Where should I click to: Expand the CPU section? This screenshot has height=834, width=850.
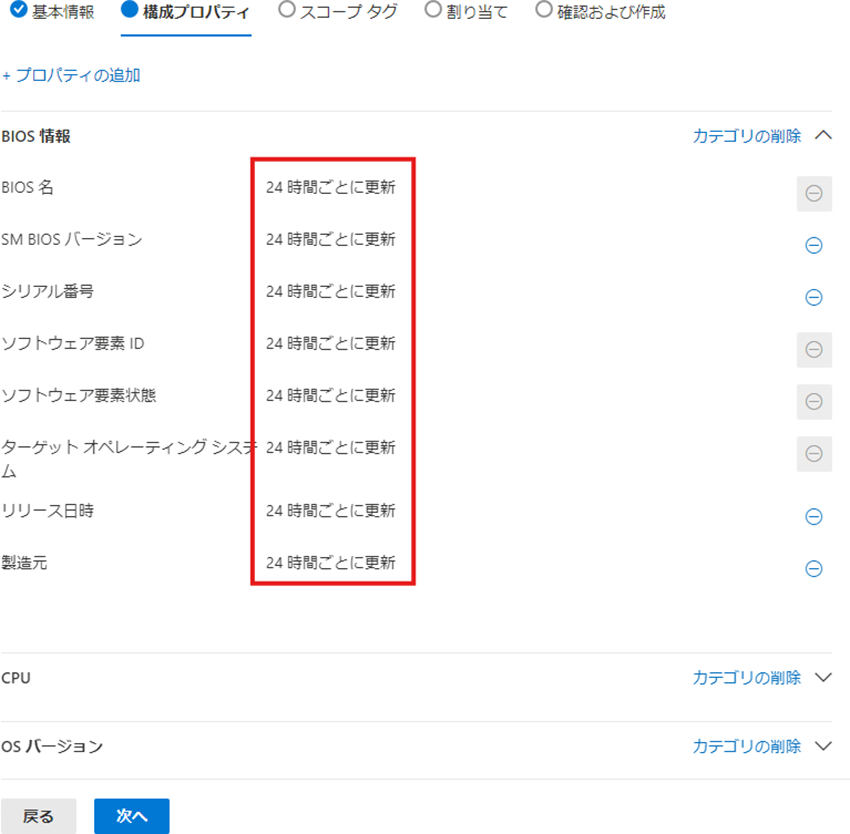823,677
